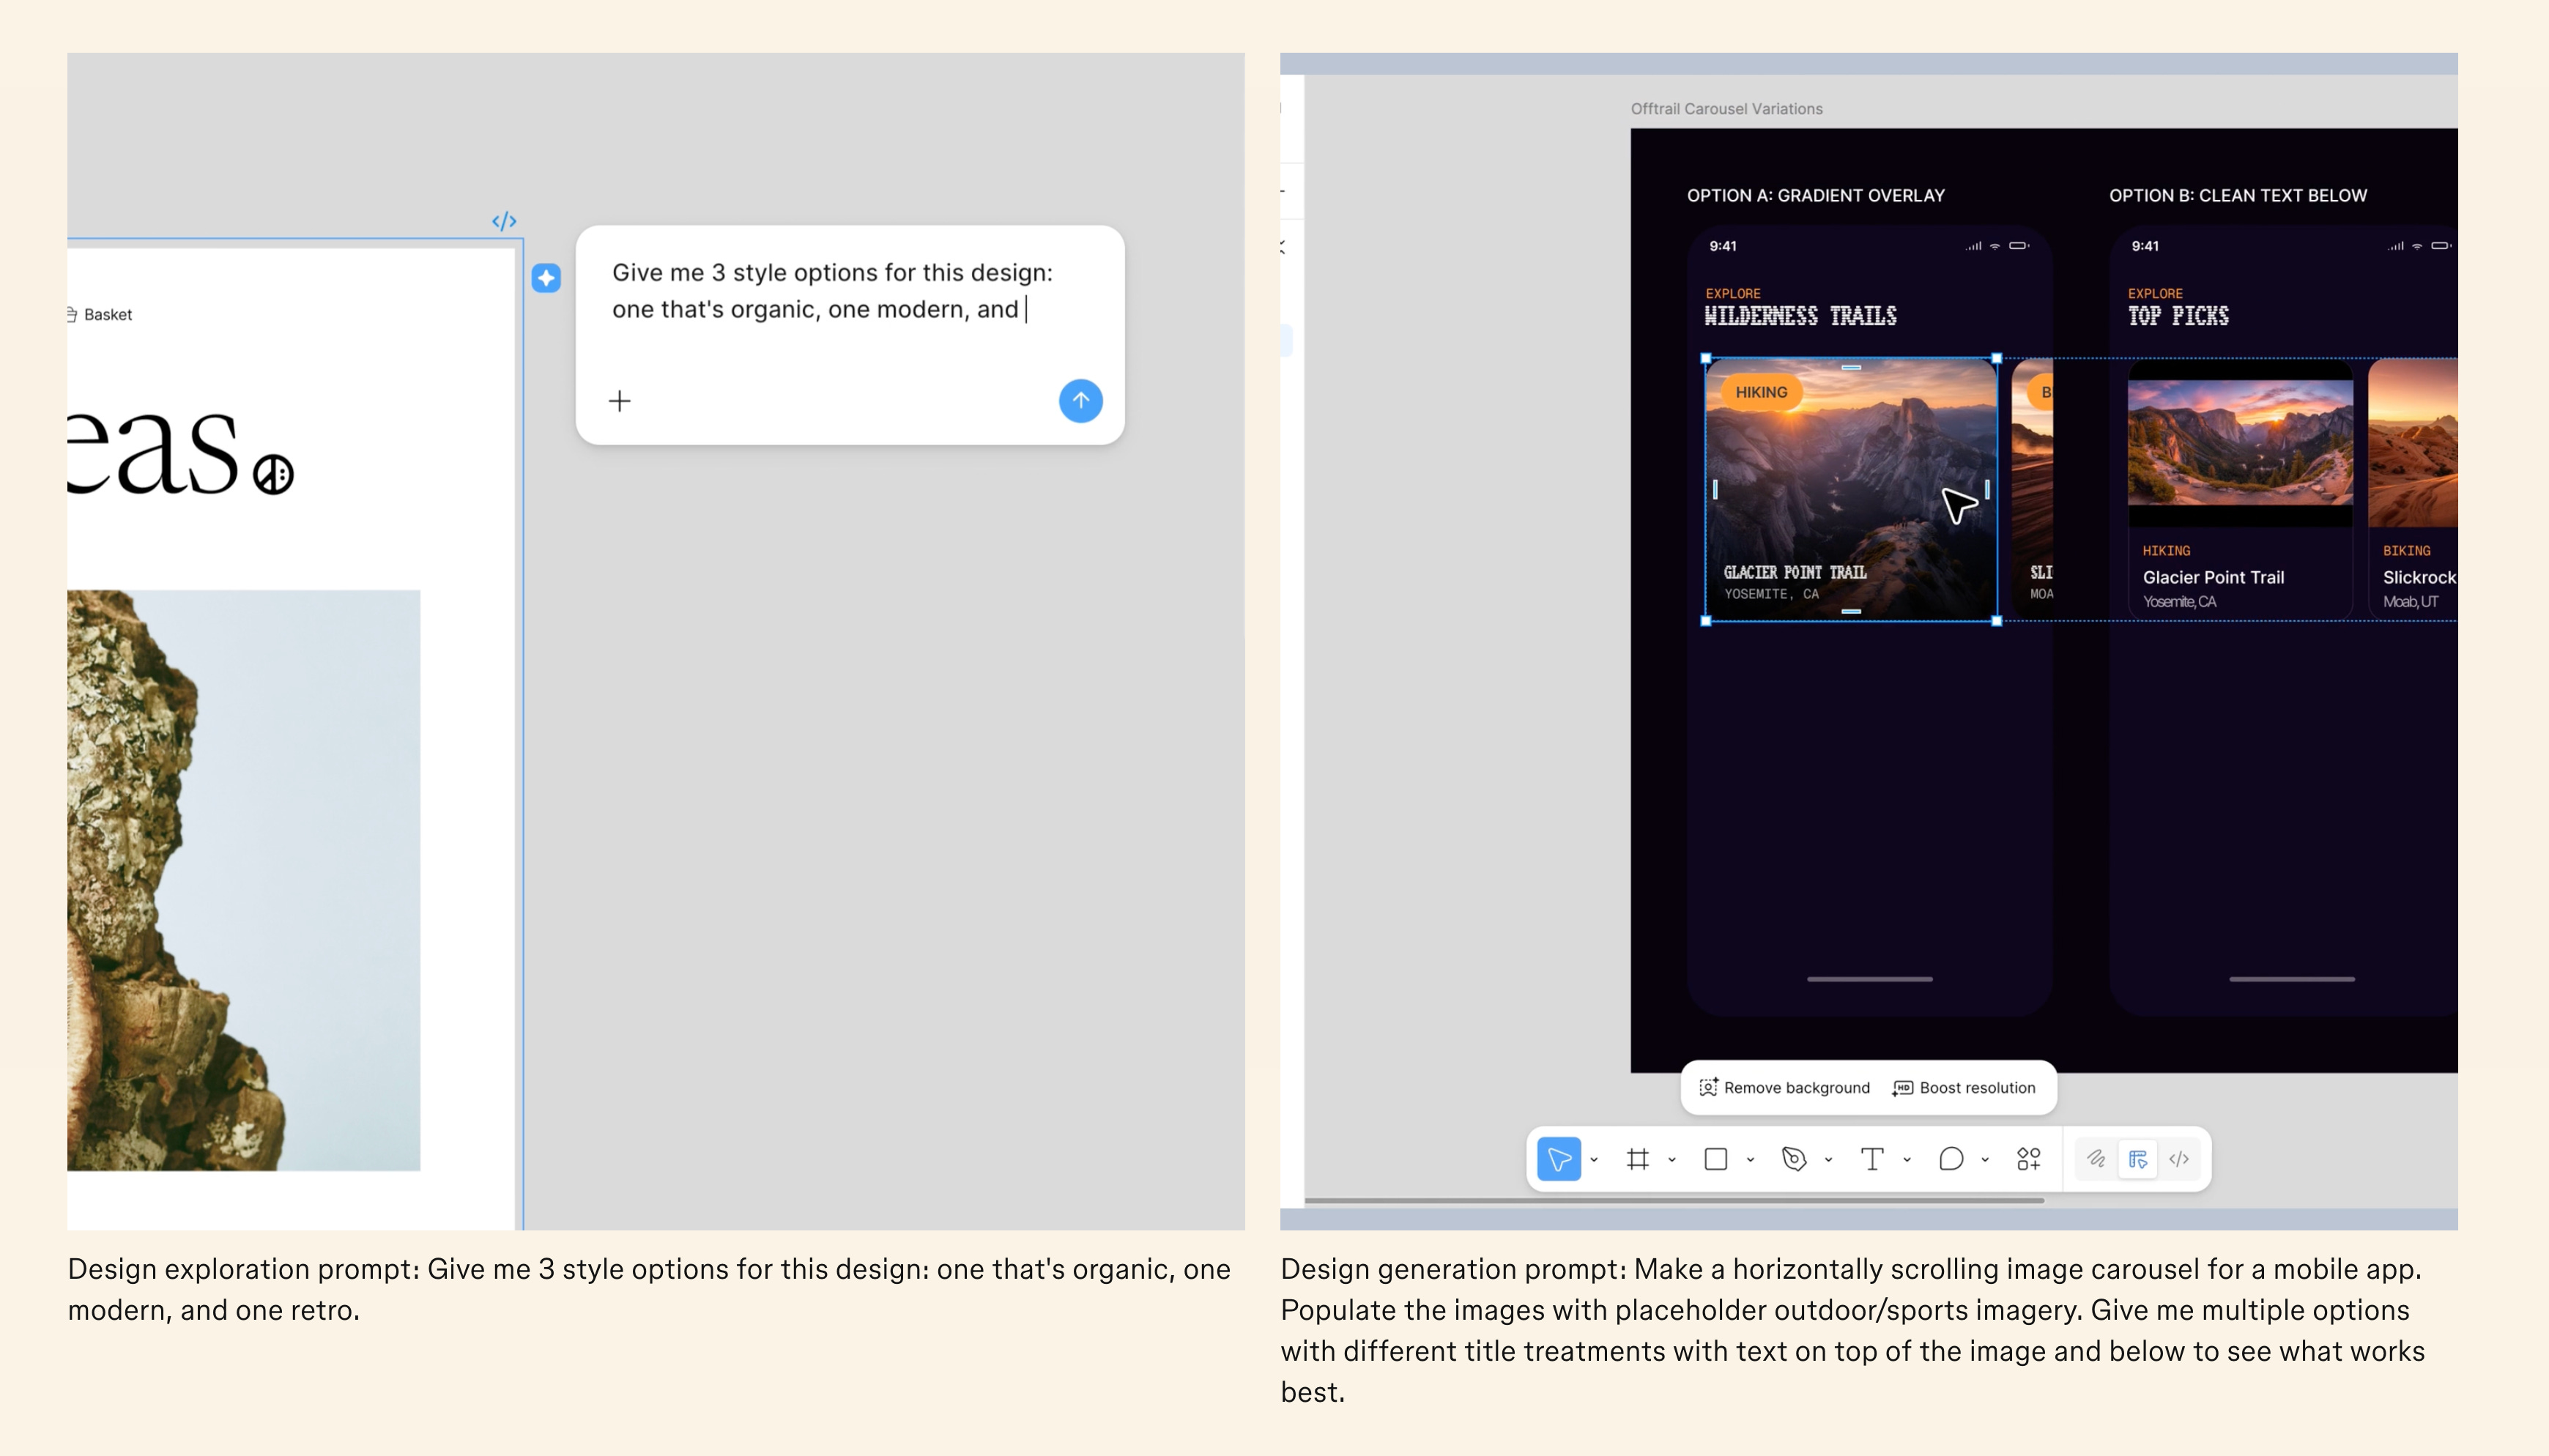The height and width of the screenshot is (1456, 2549).
Task: Select the Offtrail Carousel Variations frame label
Action: (1727, 109)
